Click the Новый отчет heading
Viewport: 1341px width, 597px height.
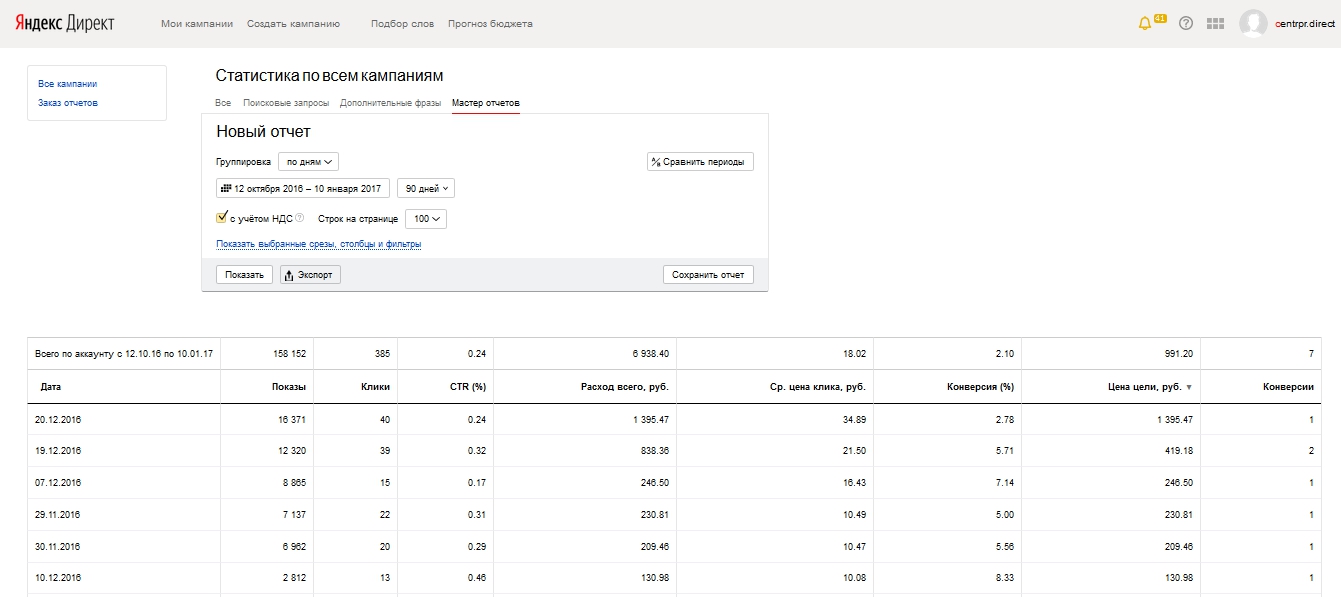(263, 132)
